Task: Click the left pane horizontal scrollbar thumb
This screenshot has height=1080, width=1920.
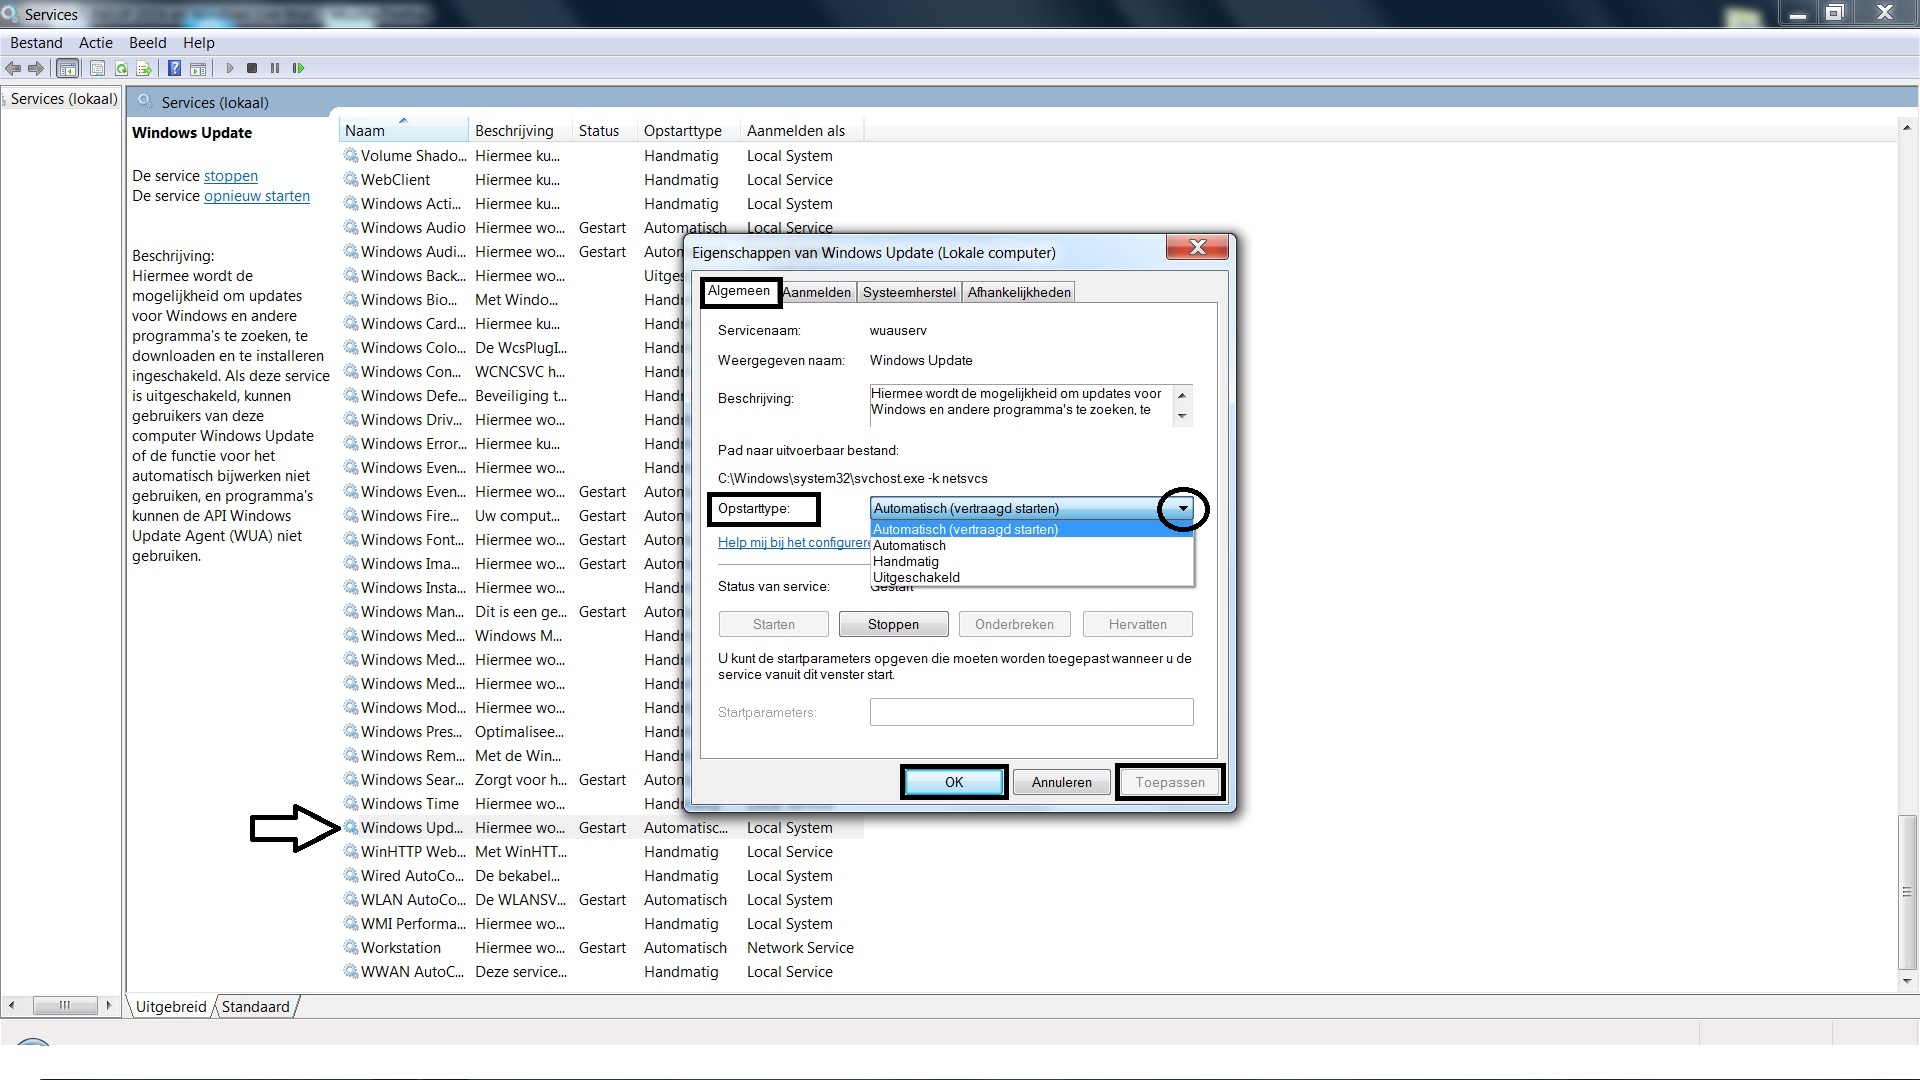Action: [64, 1005]
